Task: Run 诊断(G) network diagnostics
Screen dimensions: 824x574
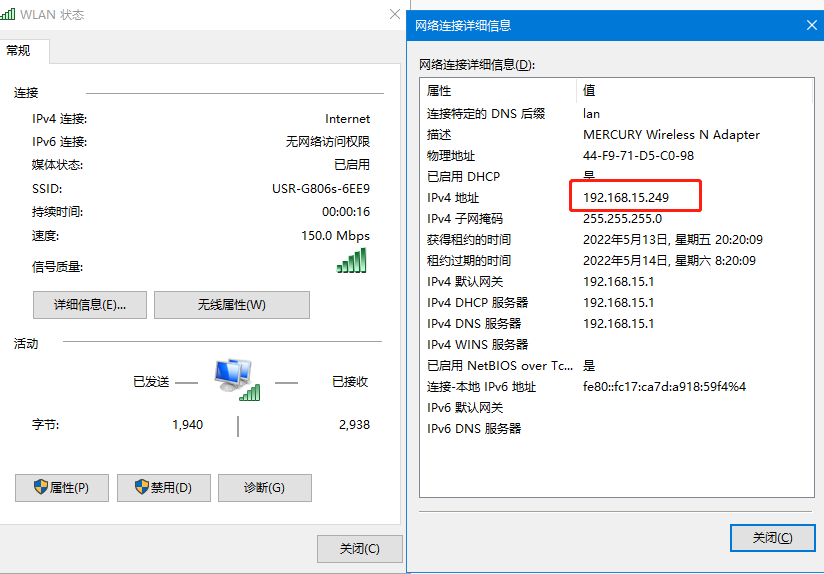Action: (264, 488)
